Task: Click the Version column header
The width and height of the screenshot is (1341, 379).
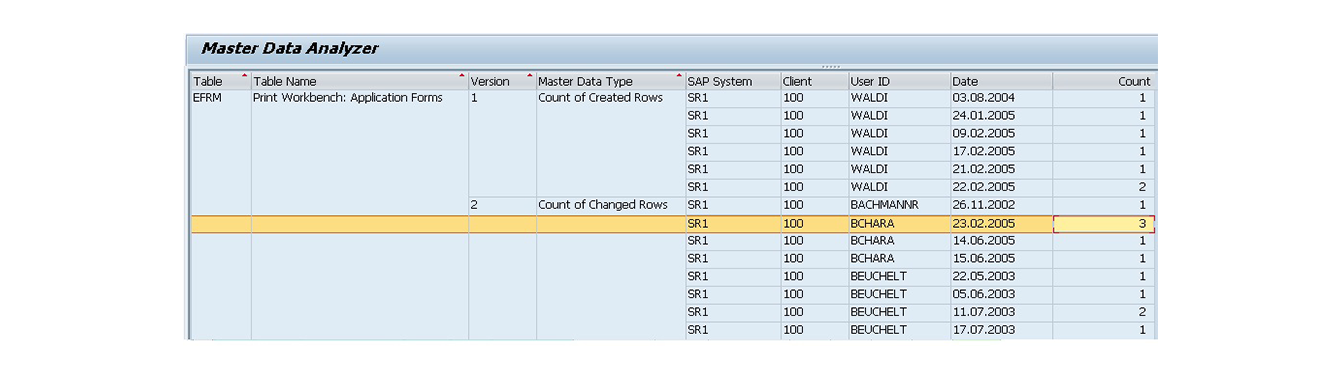Action: (x=502, y=81)
